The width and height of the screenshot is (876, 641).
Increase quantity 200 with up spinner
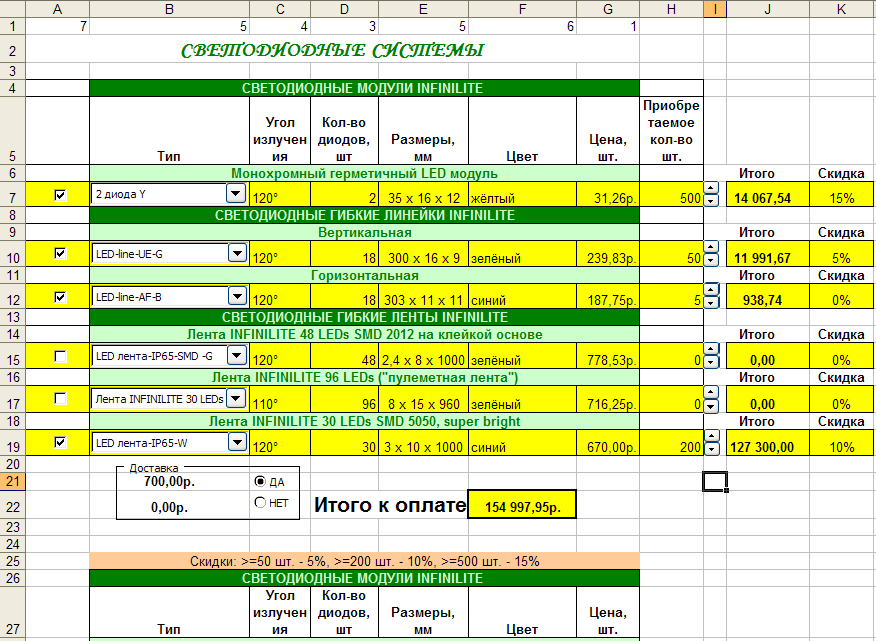[x=711, y=436]
